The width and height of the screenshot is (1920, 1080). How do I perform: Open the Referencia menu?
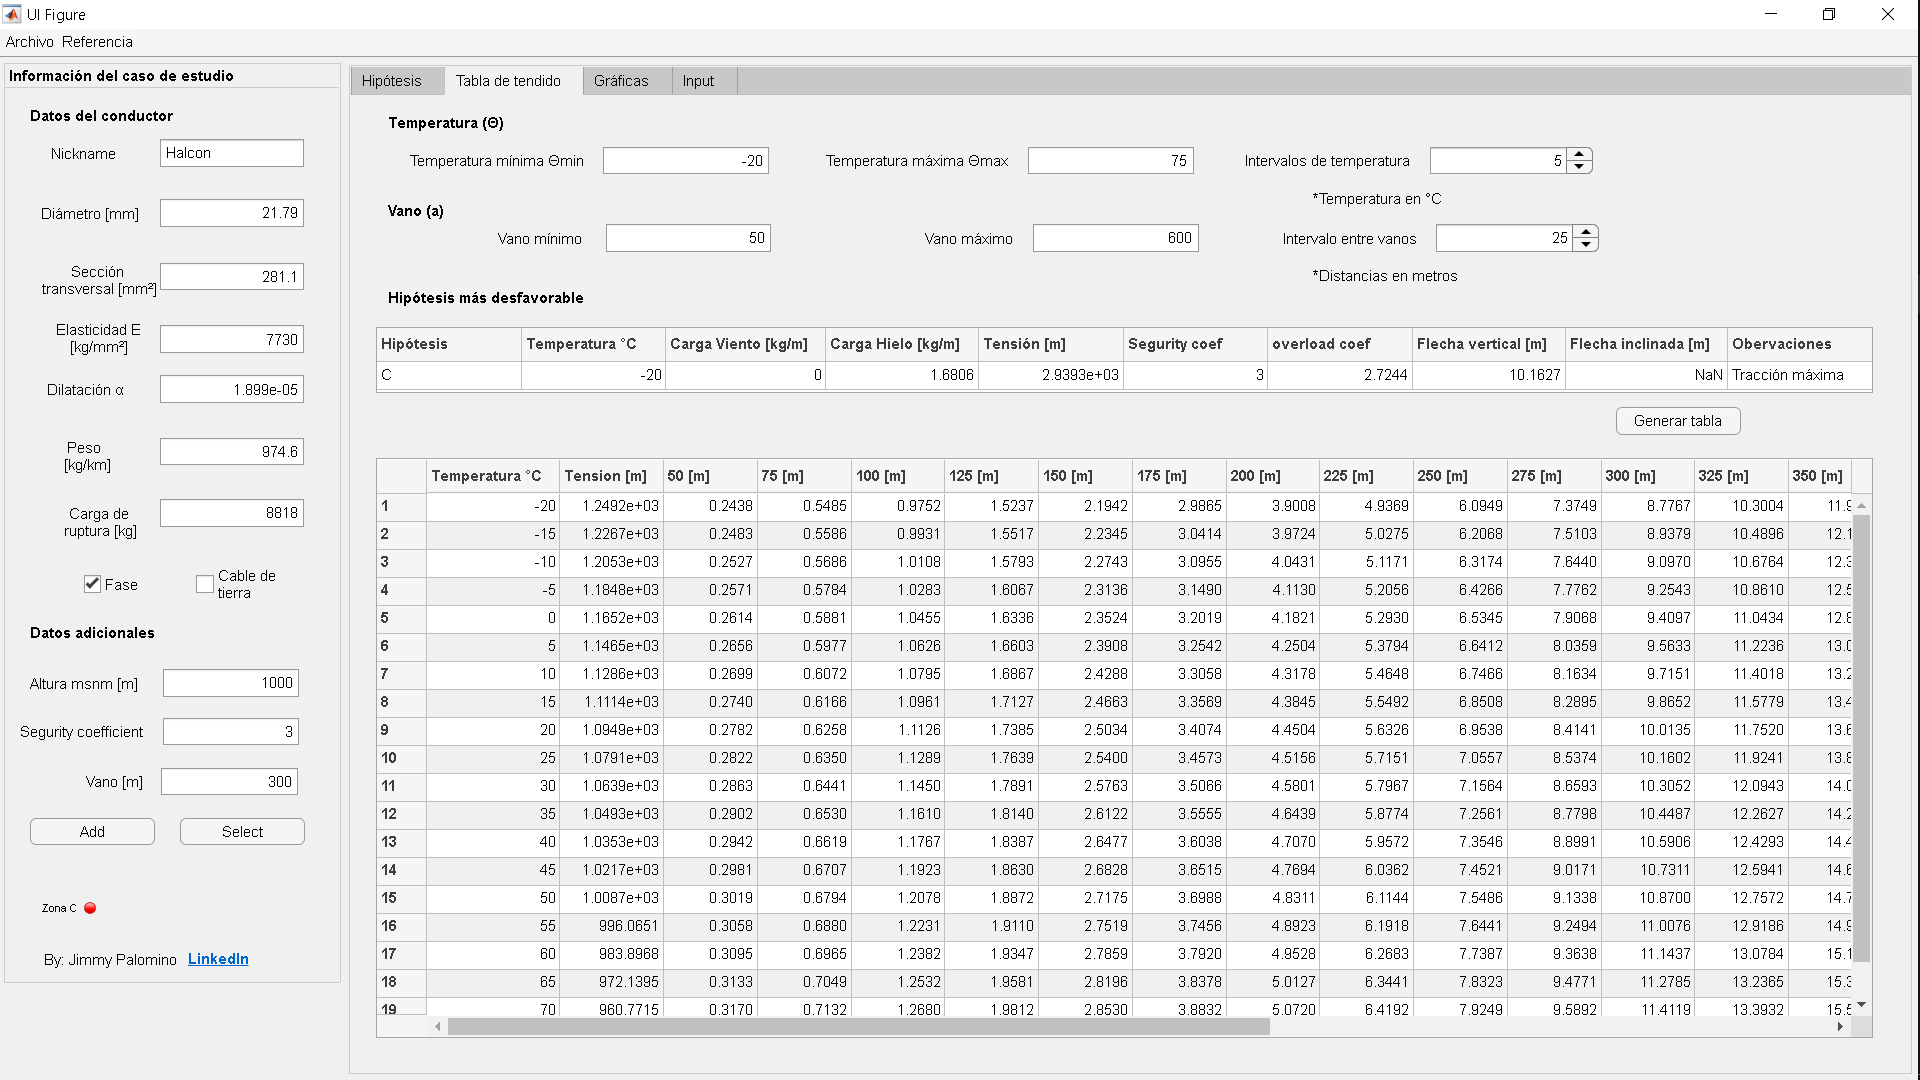(x=97, y=42)
